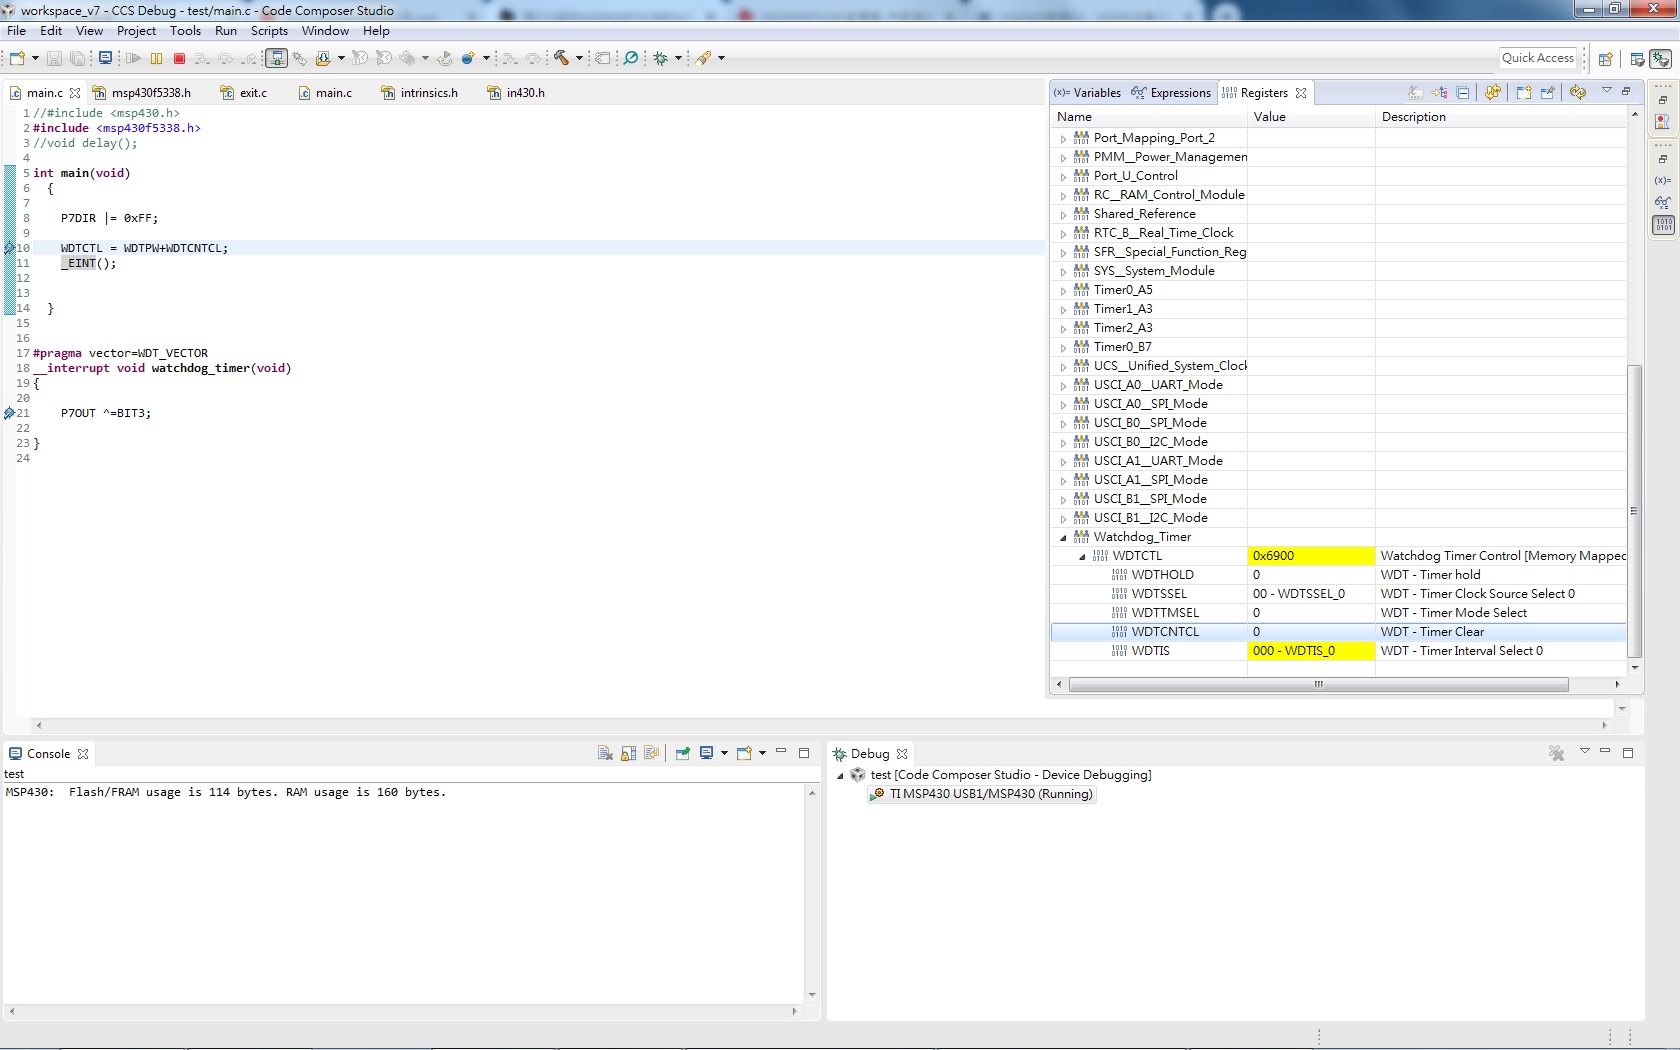Open the Registers view menu triangle
1680x1050 pixels.
pyautogui.click(x=1607, y=91)
